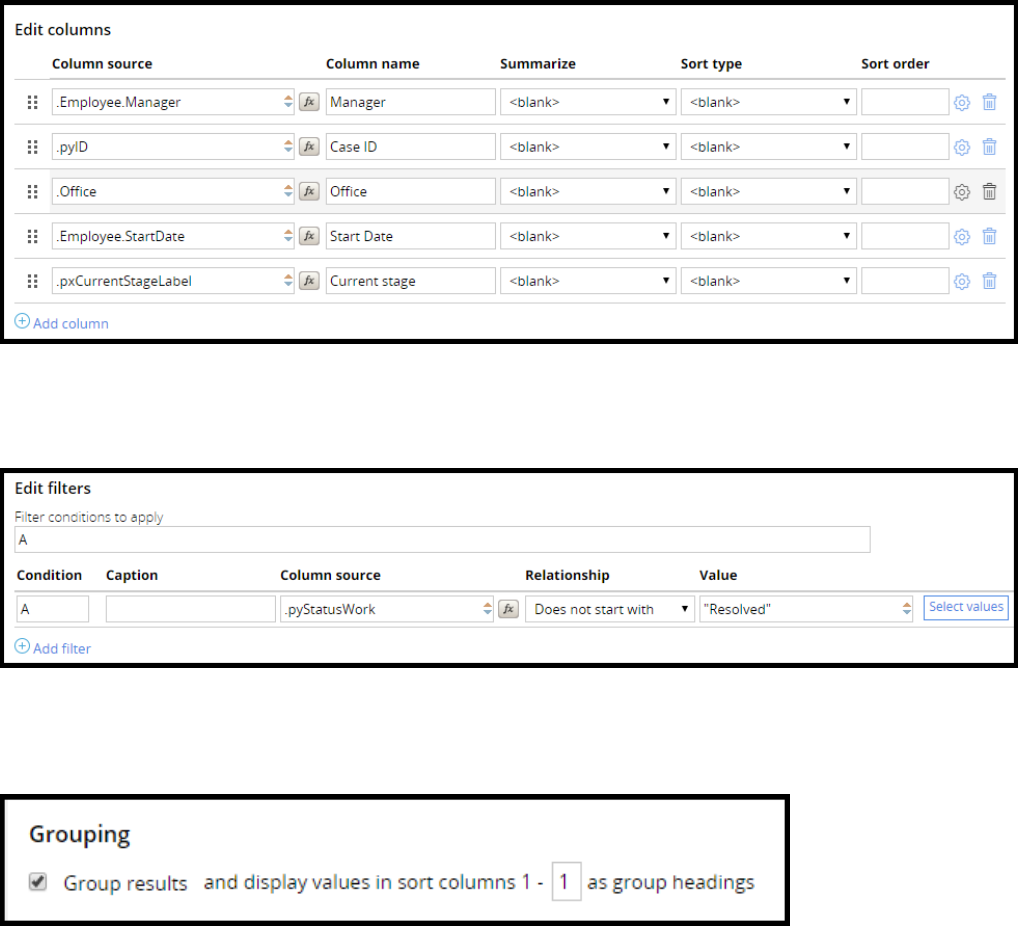Open settings gear for Office column
Viewport: 1018px width, 926px height.
click(962, 192)
